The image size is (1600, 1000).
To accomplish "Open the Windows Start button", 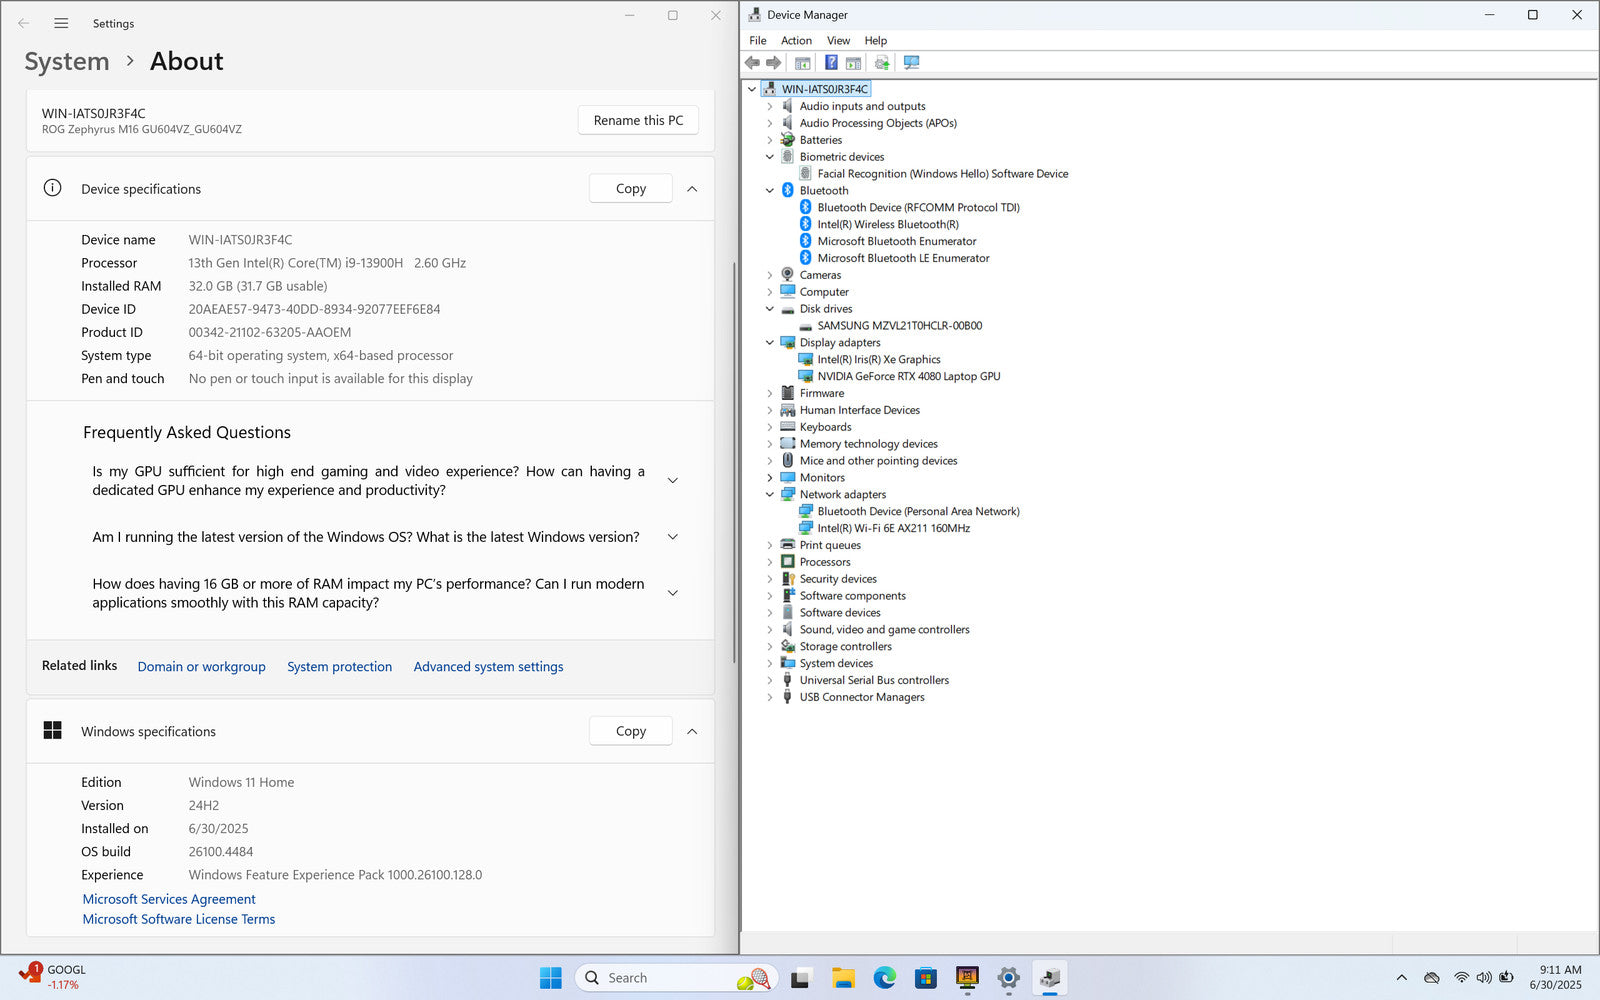I will 551,978.
